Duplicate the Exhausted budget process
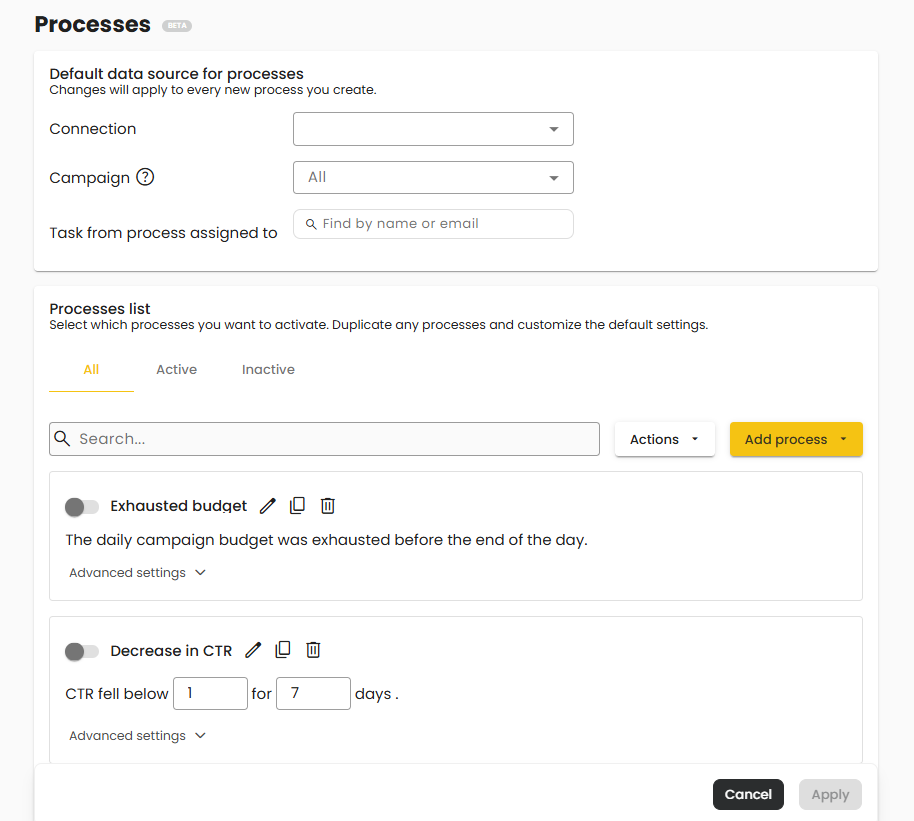The width and height of the screenshot is (914, 821). pos(297,506)
